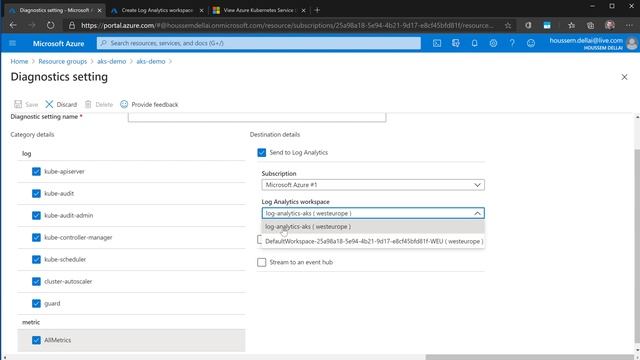Click the horizontal scrollbar thumb

click(529, 357)
